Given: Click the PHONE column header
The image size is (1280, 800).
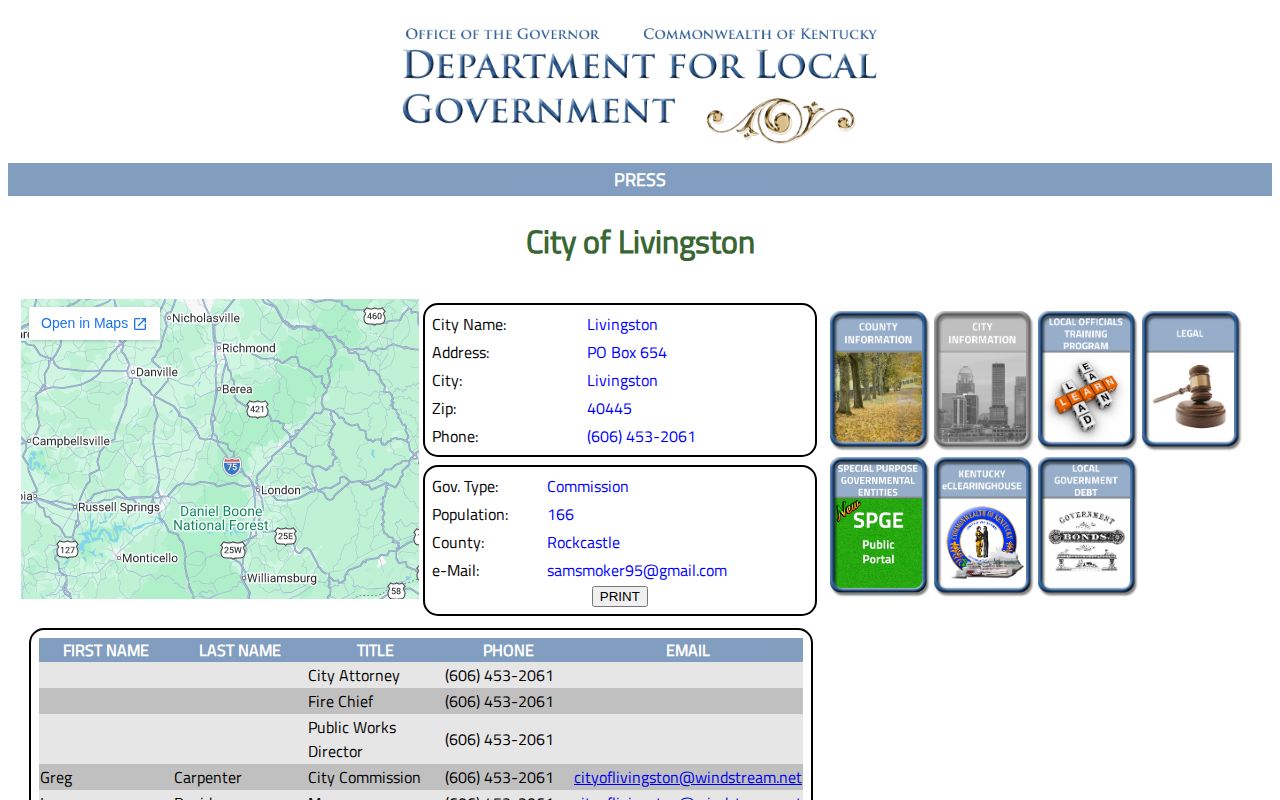Looking at the screenshot, I should coord(508,651).
